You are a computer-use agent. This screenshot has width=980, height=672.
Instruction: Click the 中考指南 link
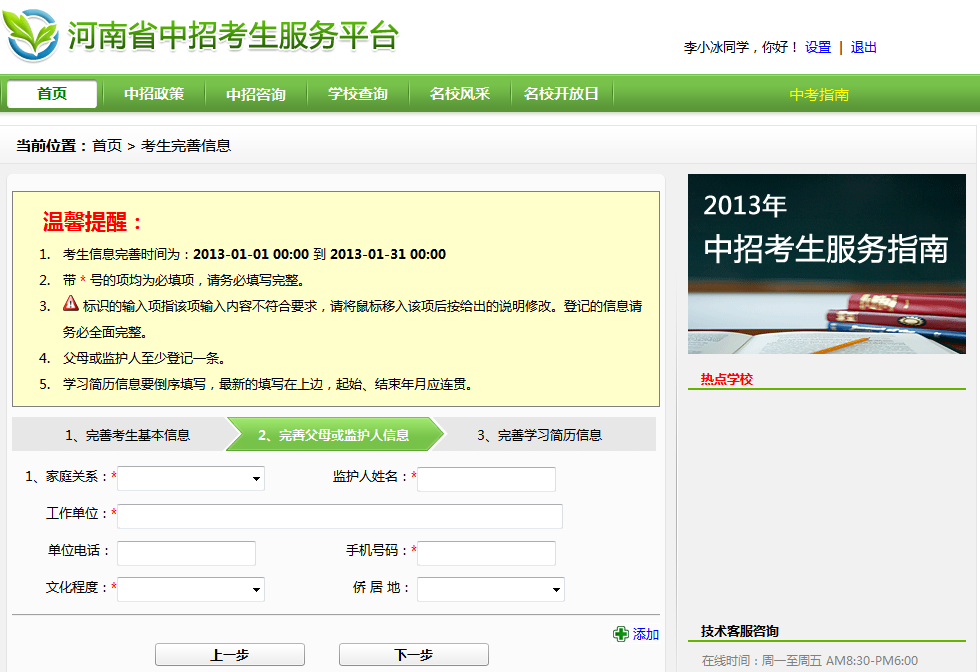click(x=819, y=95)
